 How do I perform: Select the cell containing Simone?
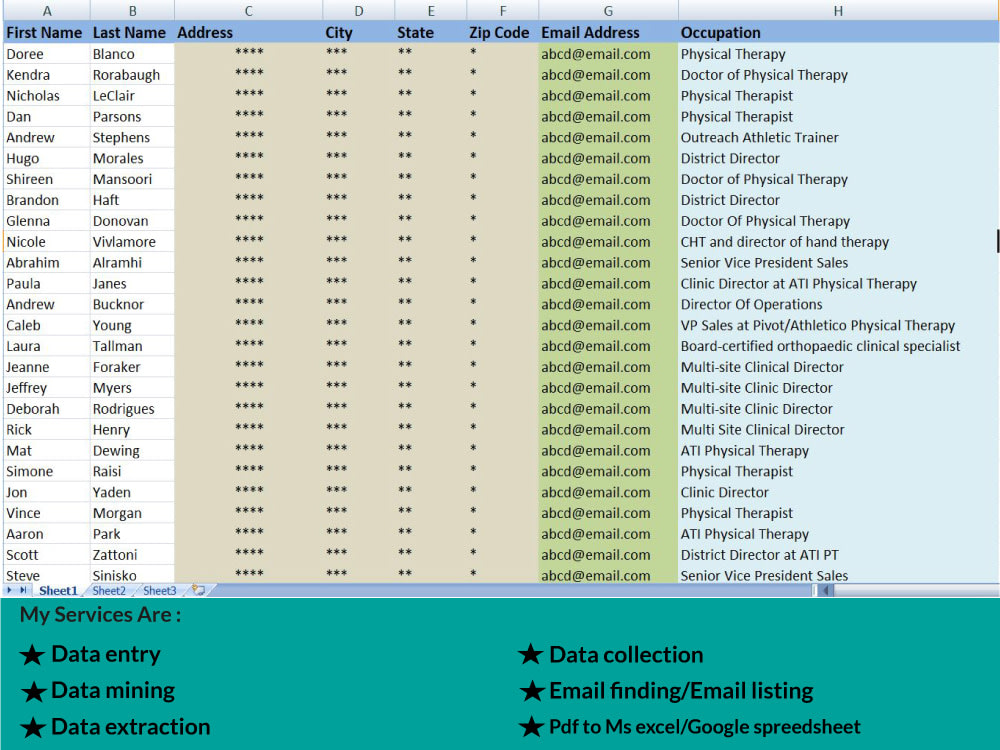point(47,471)
